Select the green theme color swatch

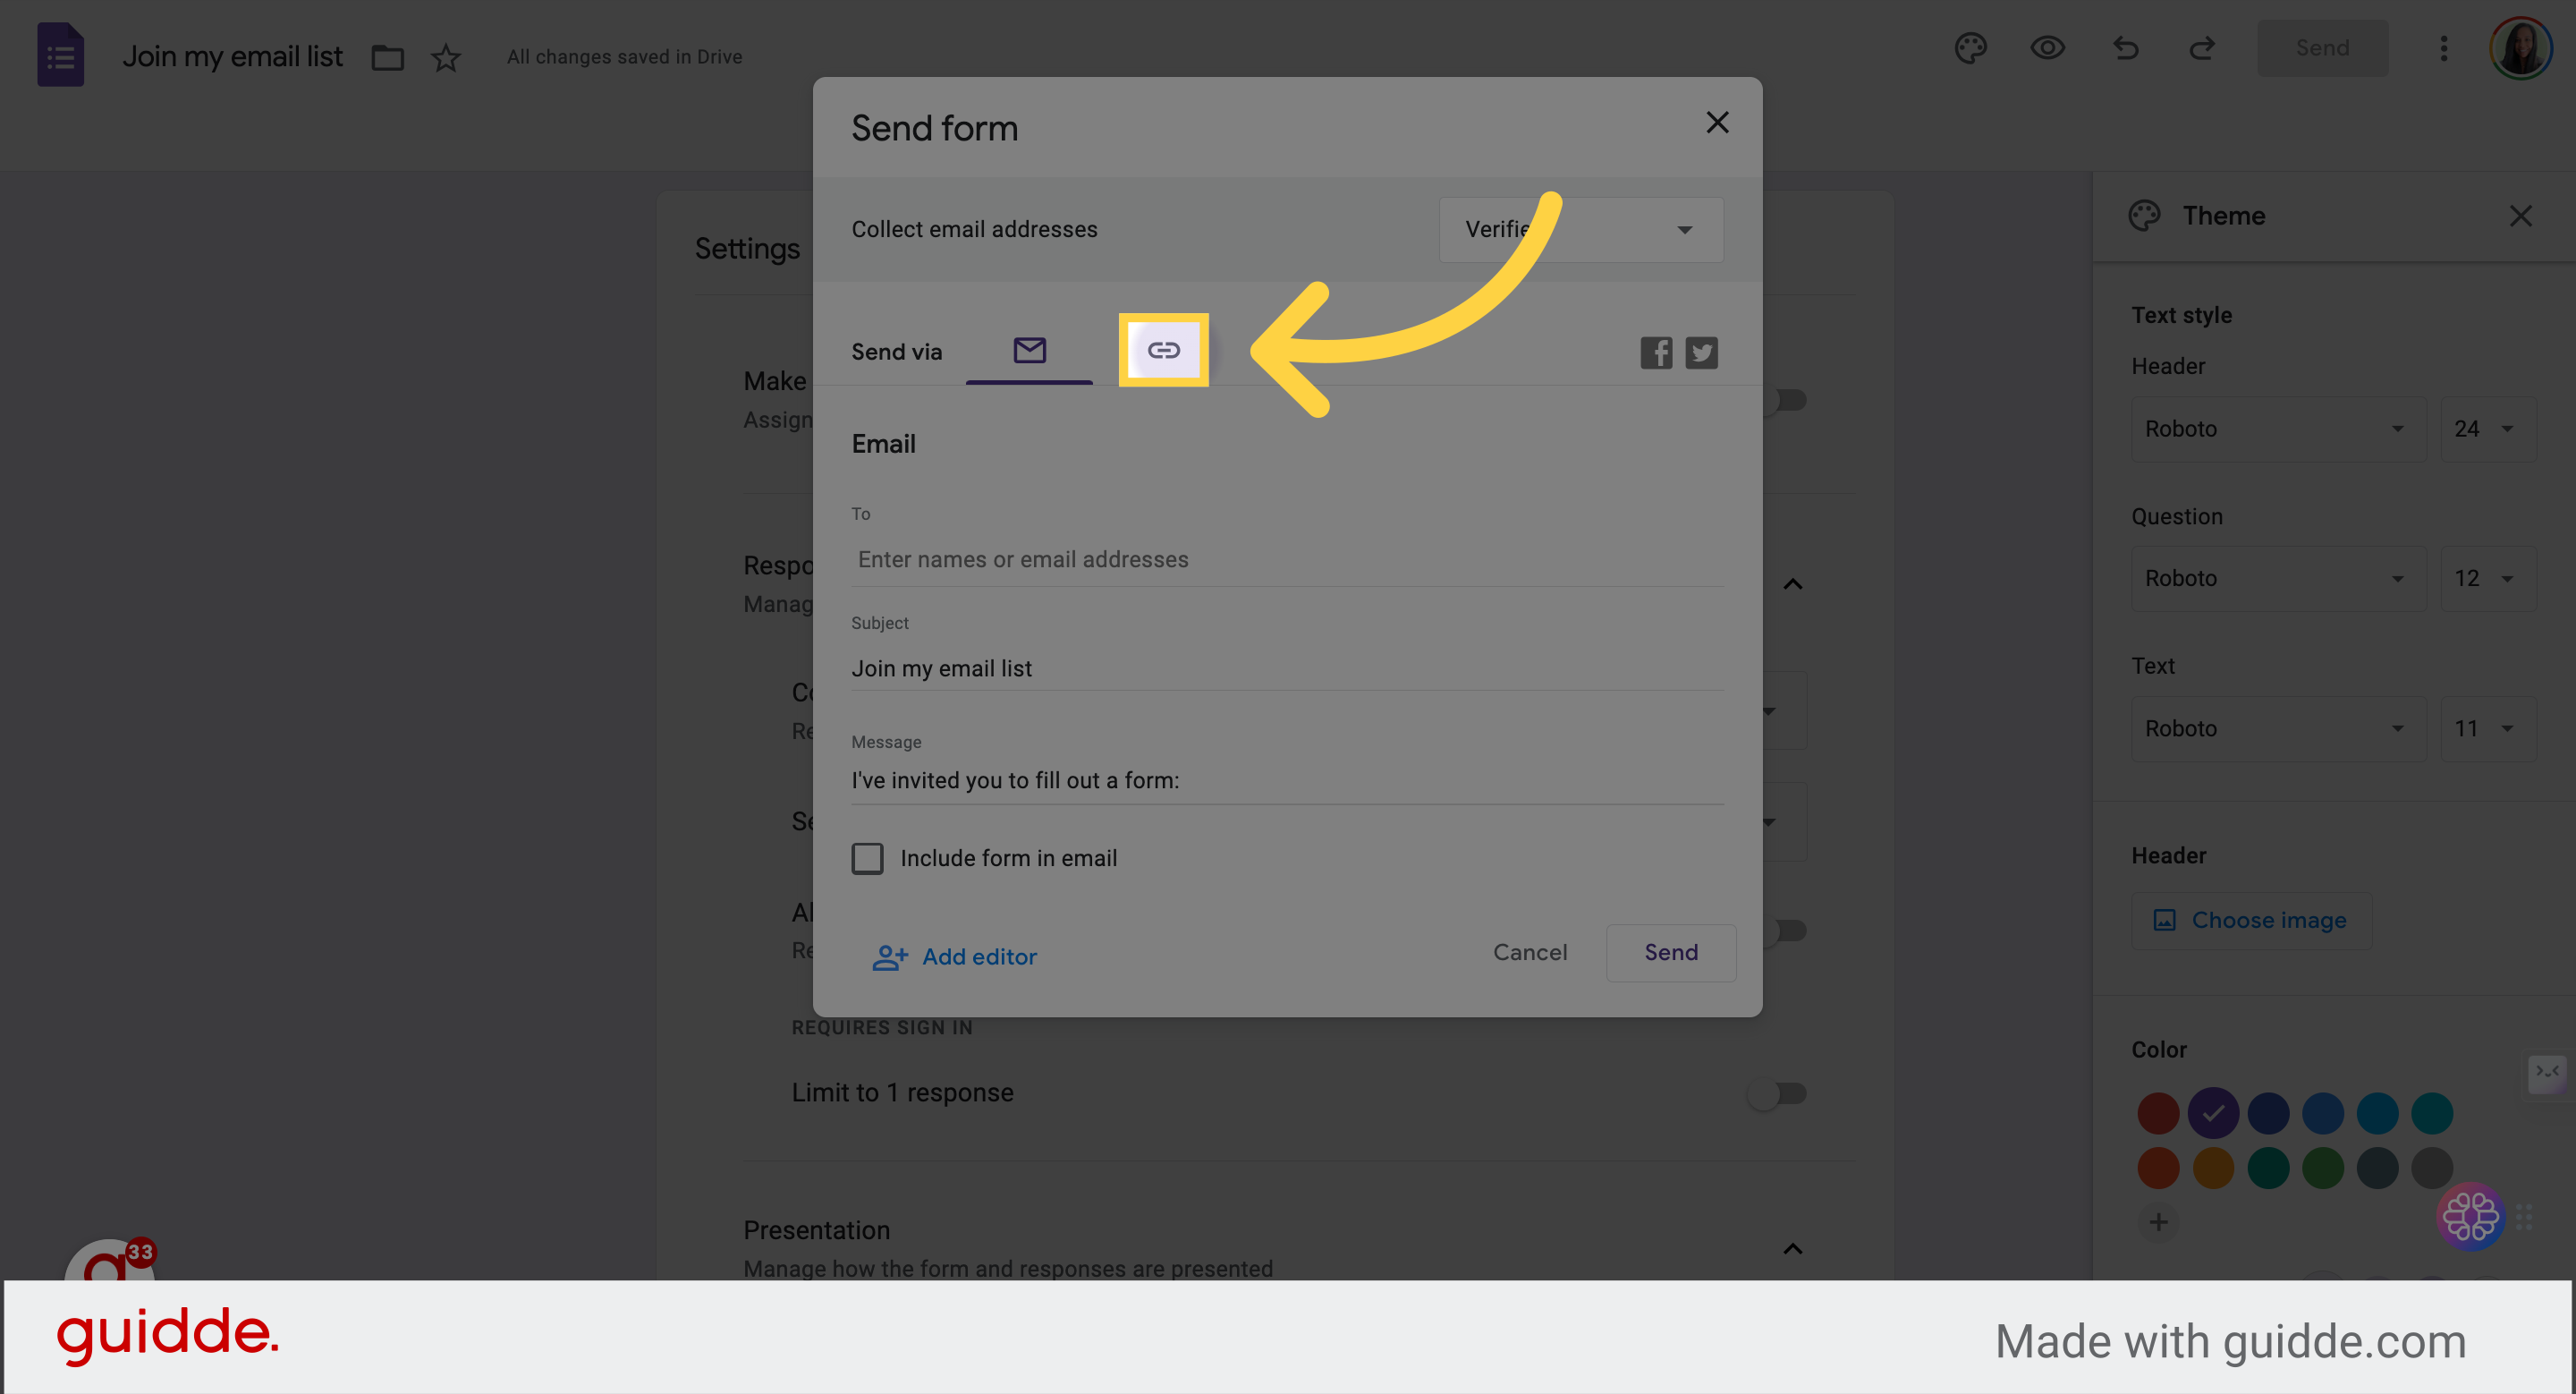click(2322, 1168)
